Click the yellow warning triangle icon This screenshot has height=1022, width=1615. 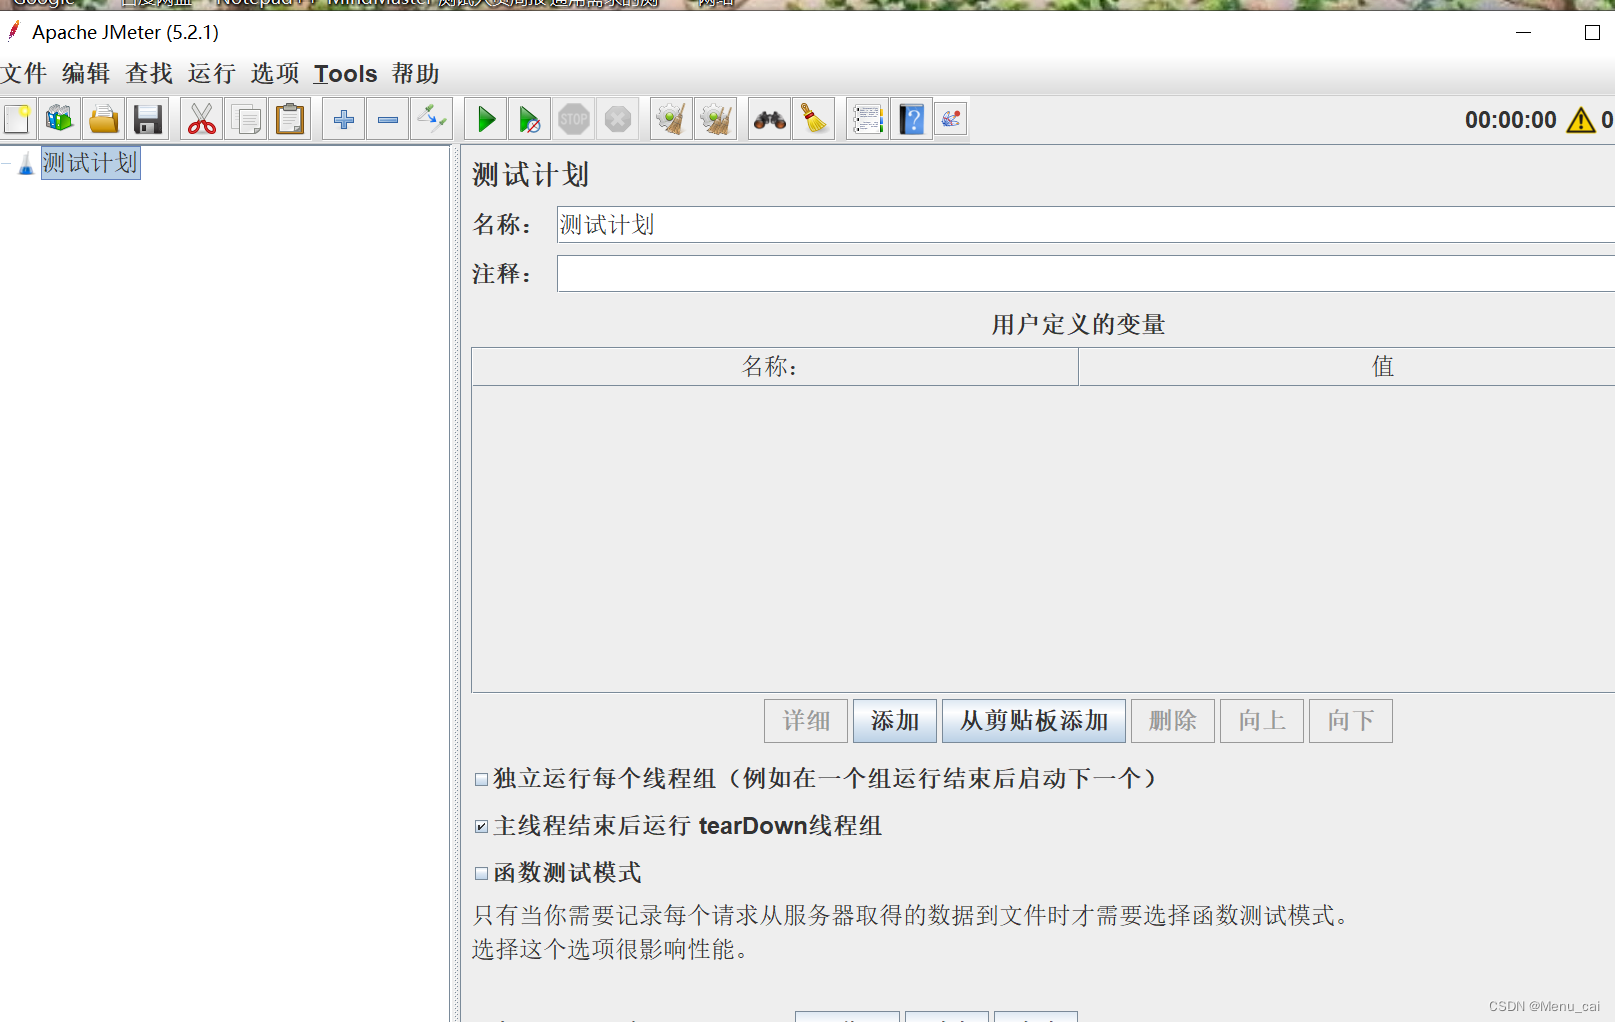1581,120
